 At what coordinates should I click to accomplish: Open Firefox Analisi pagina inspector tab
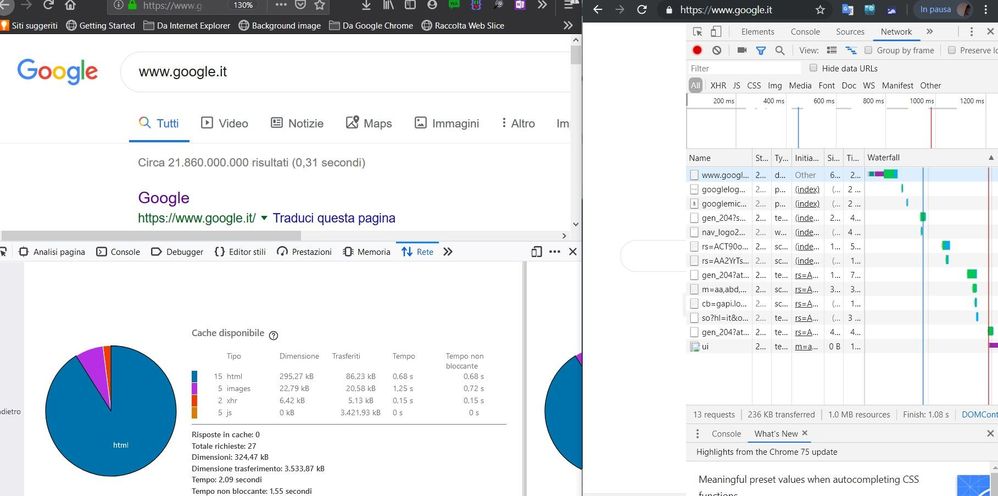click(52, 252)
